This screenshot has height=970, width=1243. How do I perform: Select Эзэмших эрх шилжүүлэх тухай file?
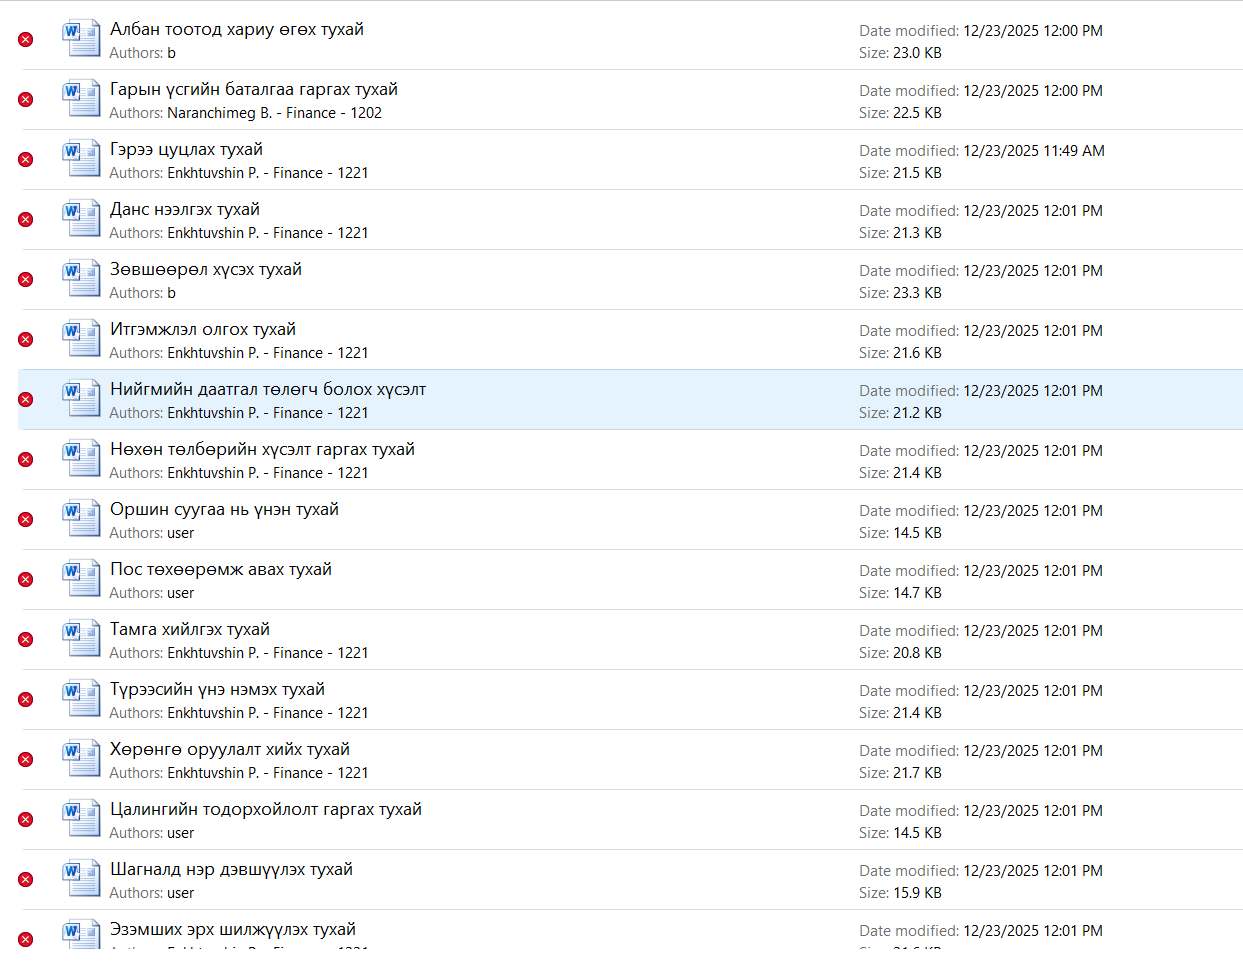[x=233, y=930]
